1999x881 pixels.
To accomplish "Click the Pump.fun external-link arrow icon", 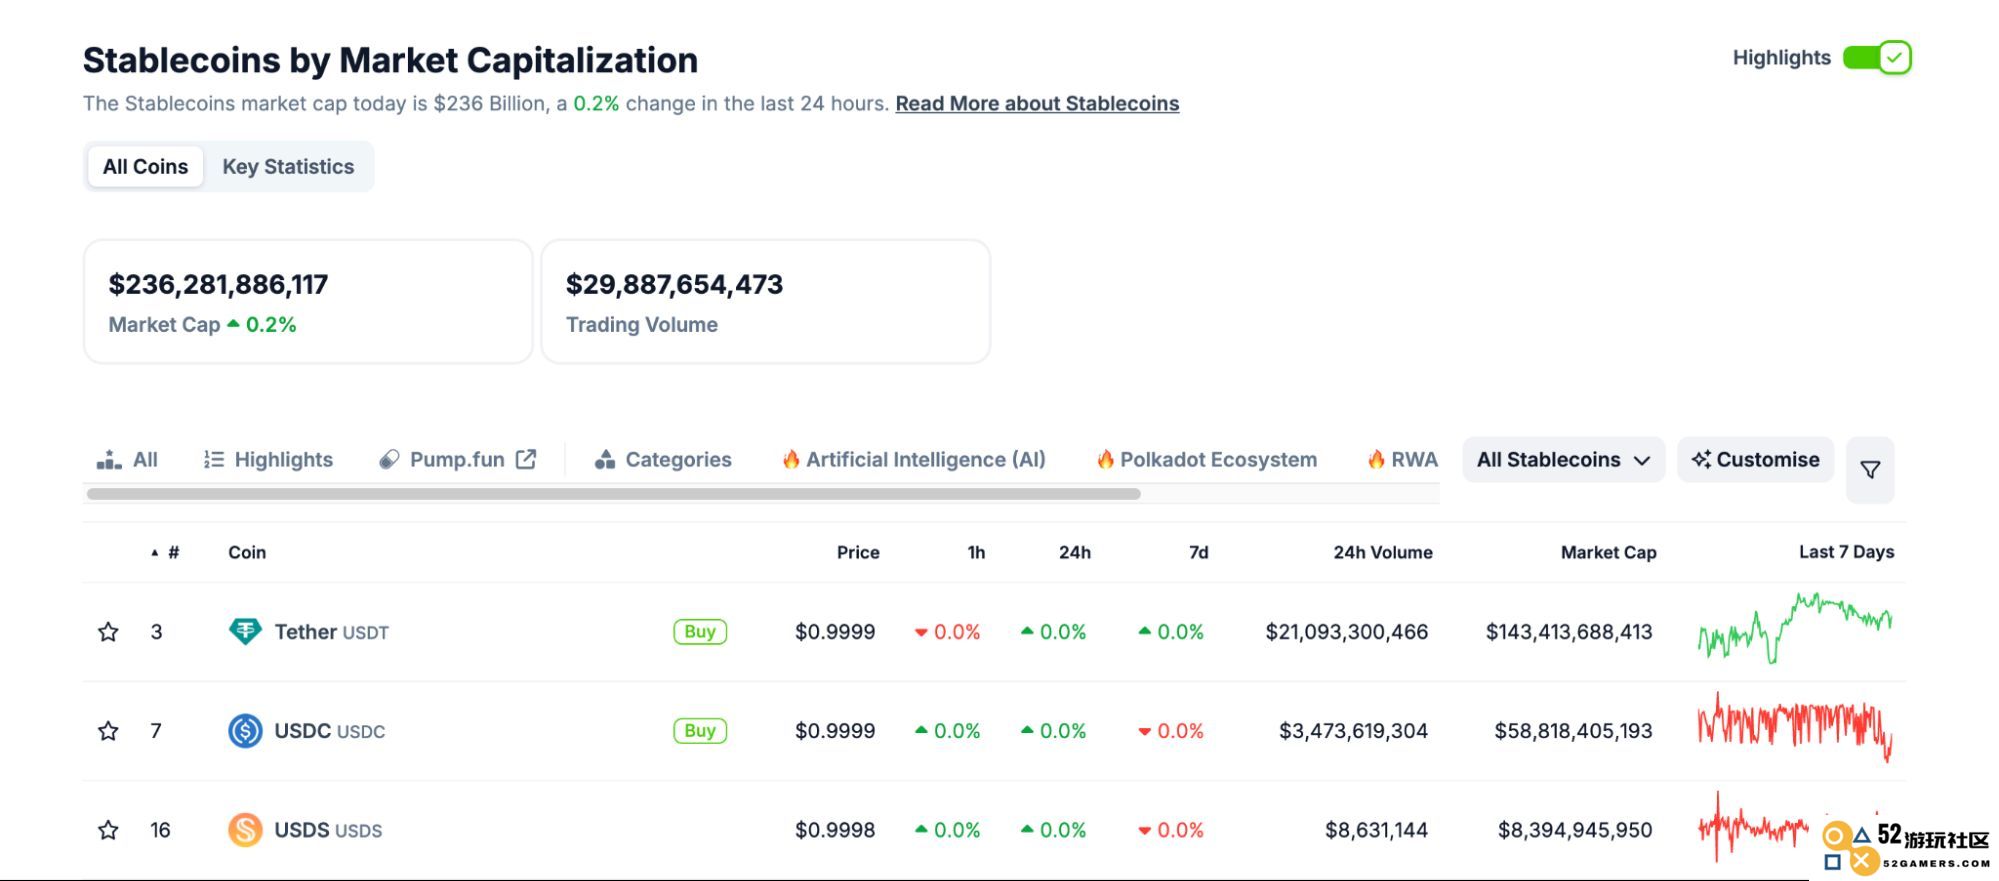I will tap(526, 459).
